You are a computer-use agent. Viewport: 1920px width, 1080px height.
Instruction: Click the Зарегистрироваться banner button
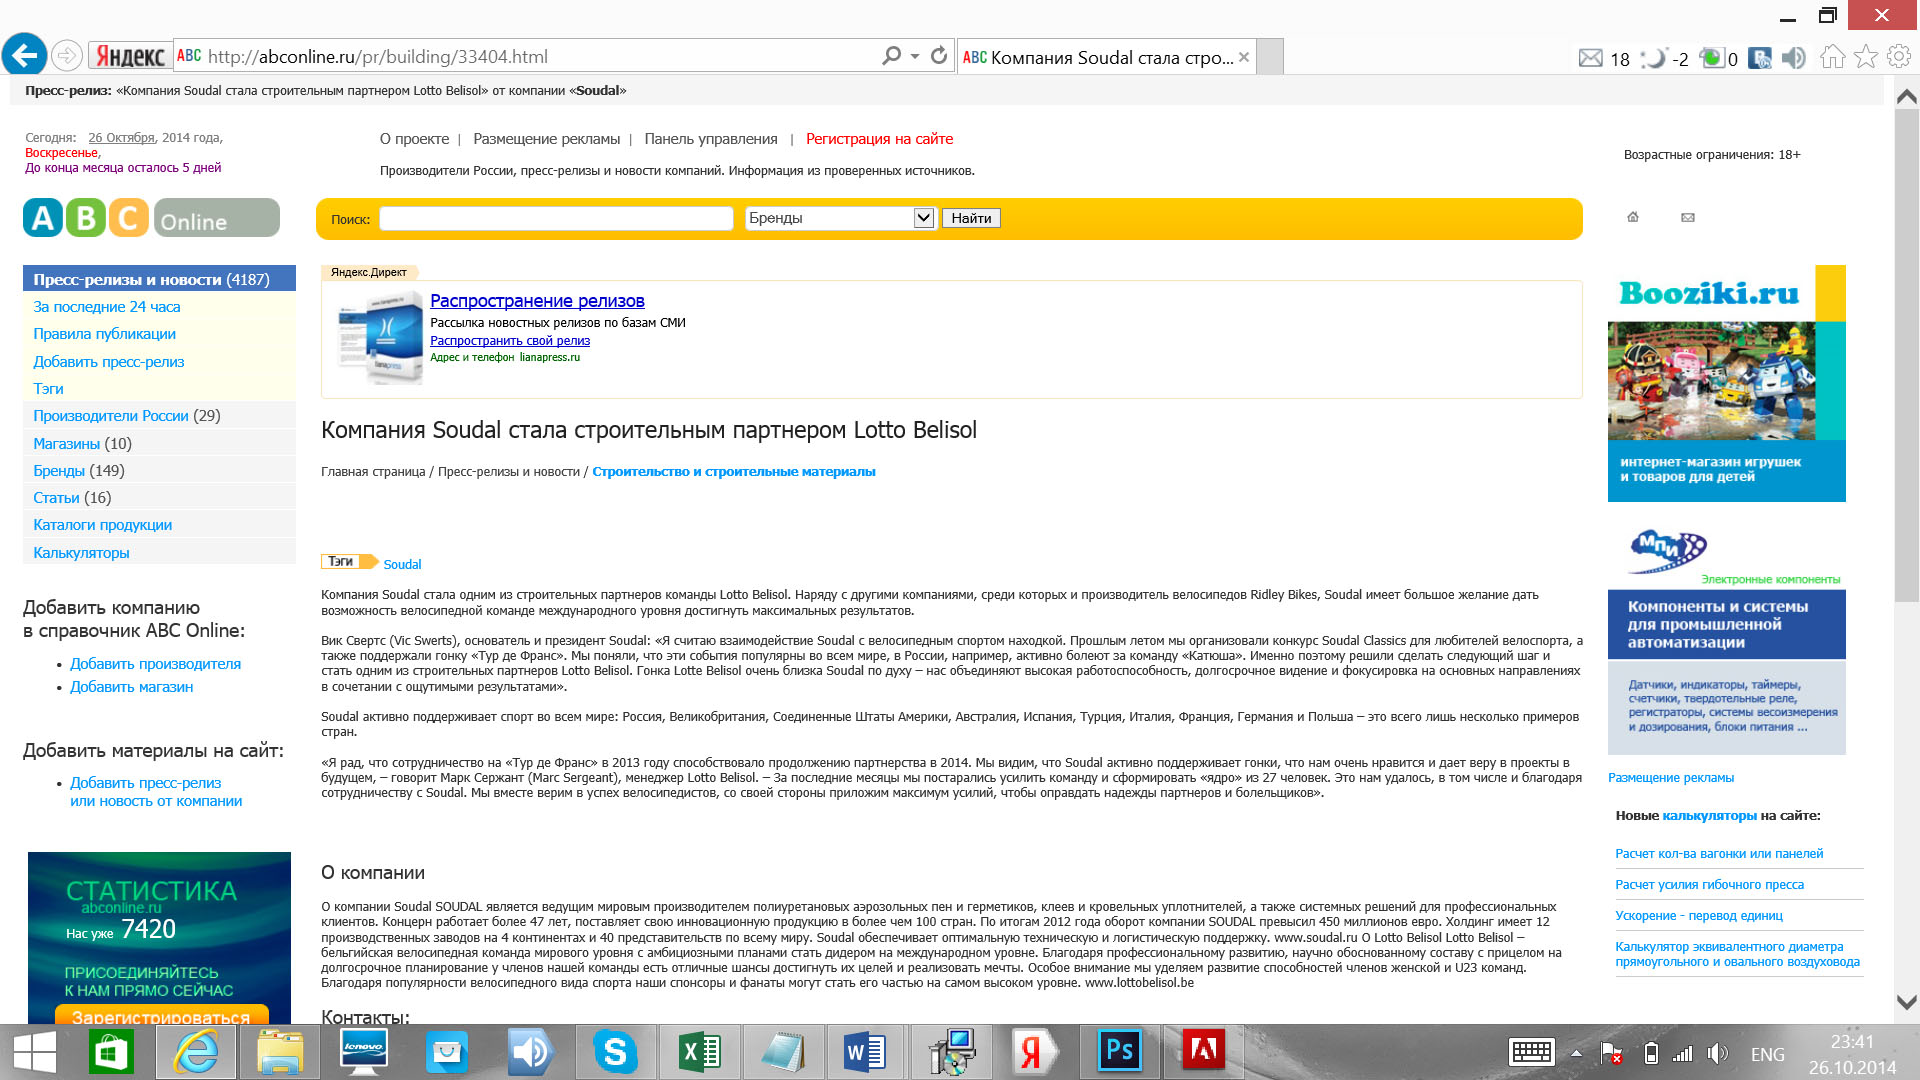tap(160, 1015)
